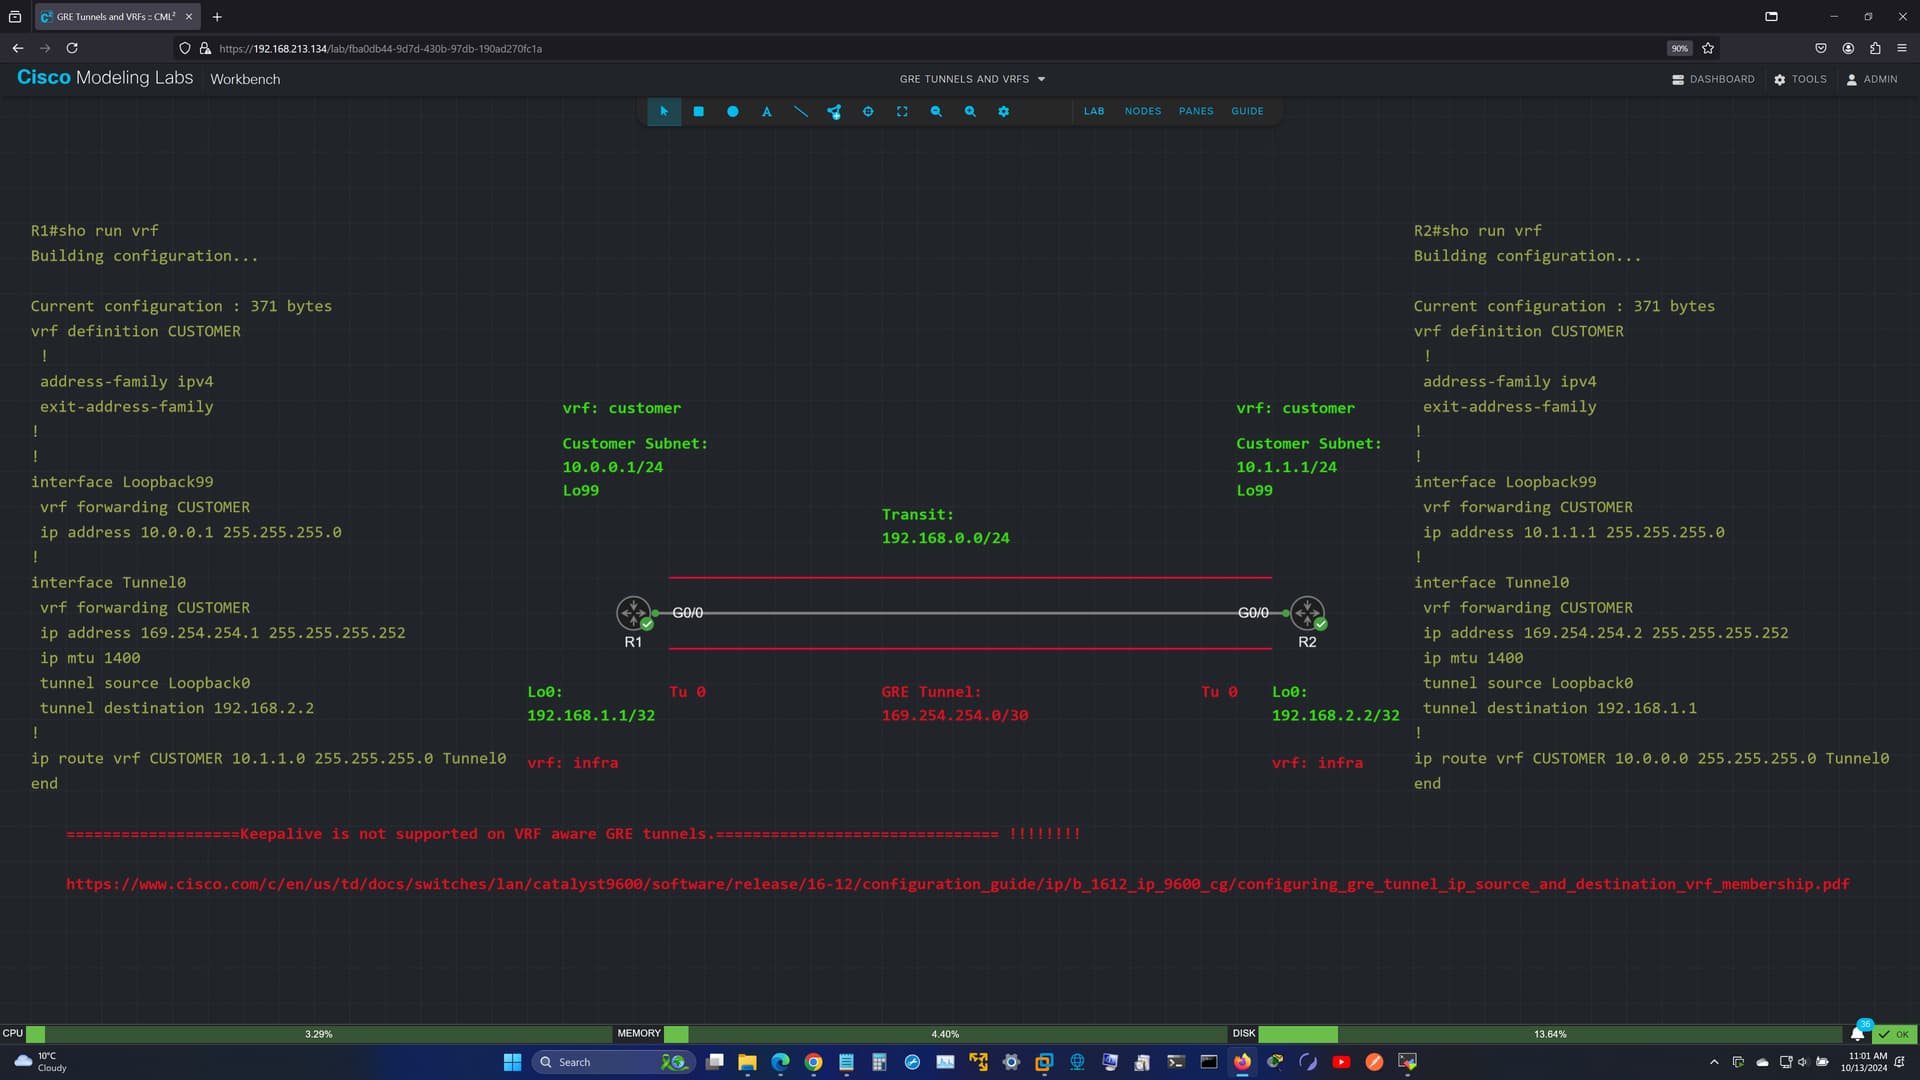
Task: Select the line annotation tool
Action: pyautogui.click(x=801, y=111)
